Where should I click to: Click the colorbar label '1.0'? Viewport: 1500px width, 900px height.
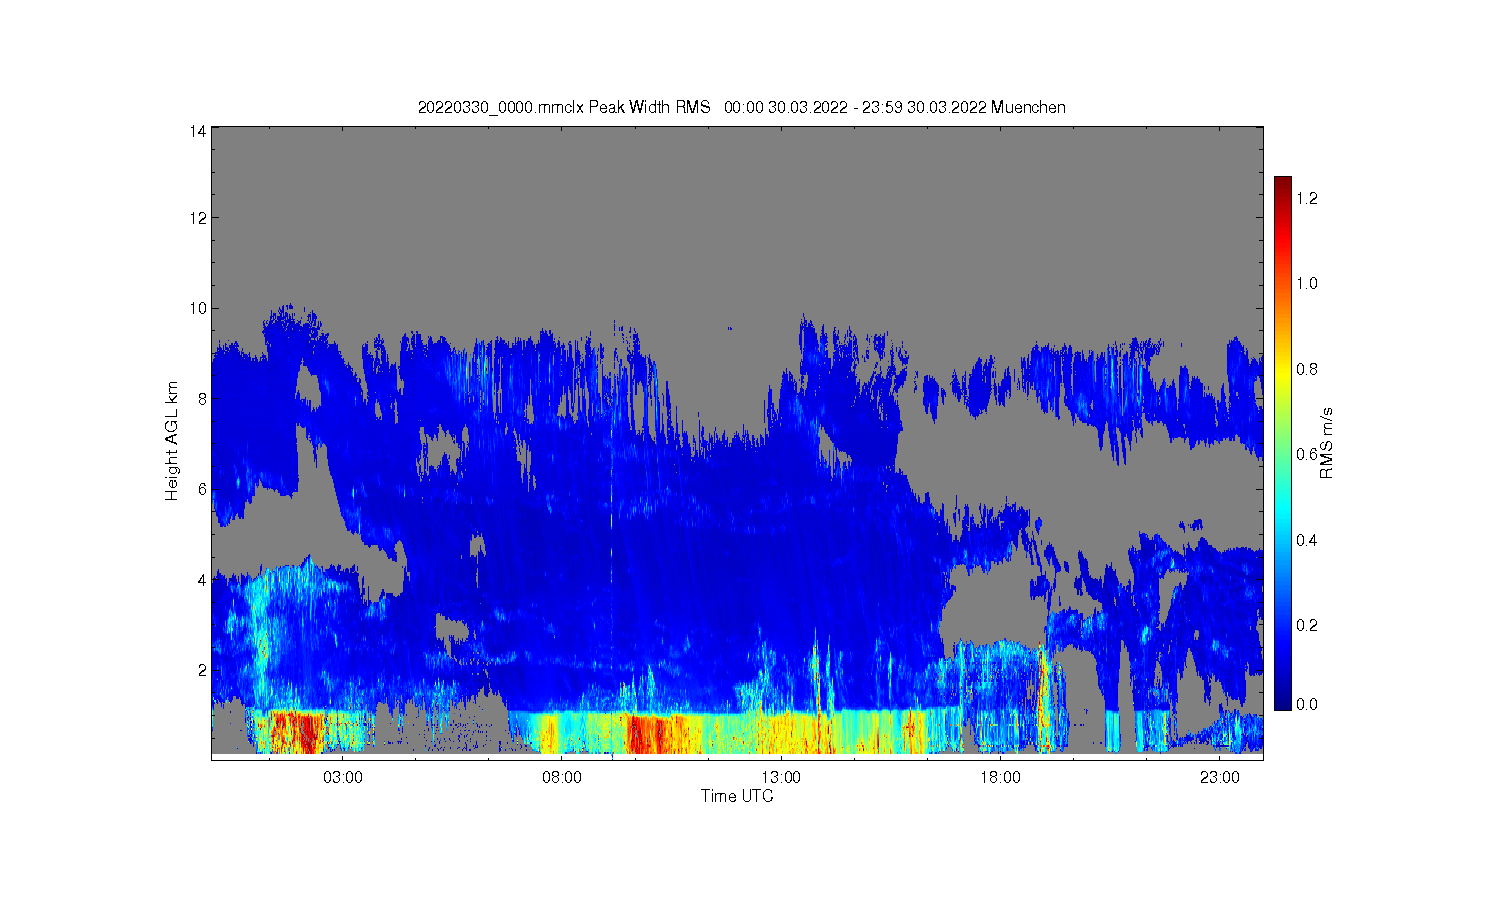[x=1307, y=283]
